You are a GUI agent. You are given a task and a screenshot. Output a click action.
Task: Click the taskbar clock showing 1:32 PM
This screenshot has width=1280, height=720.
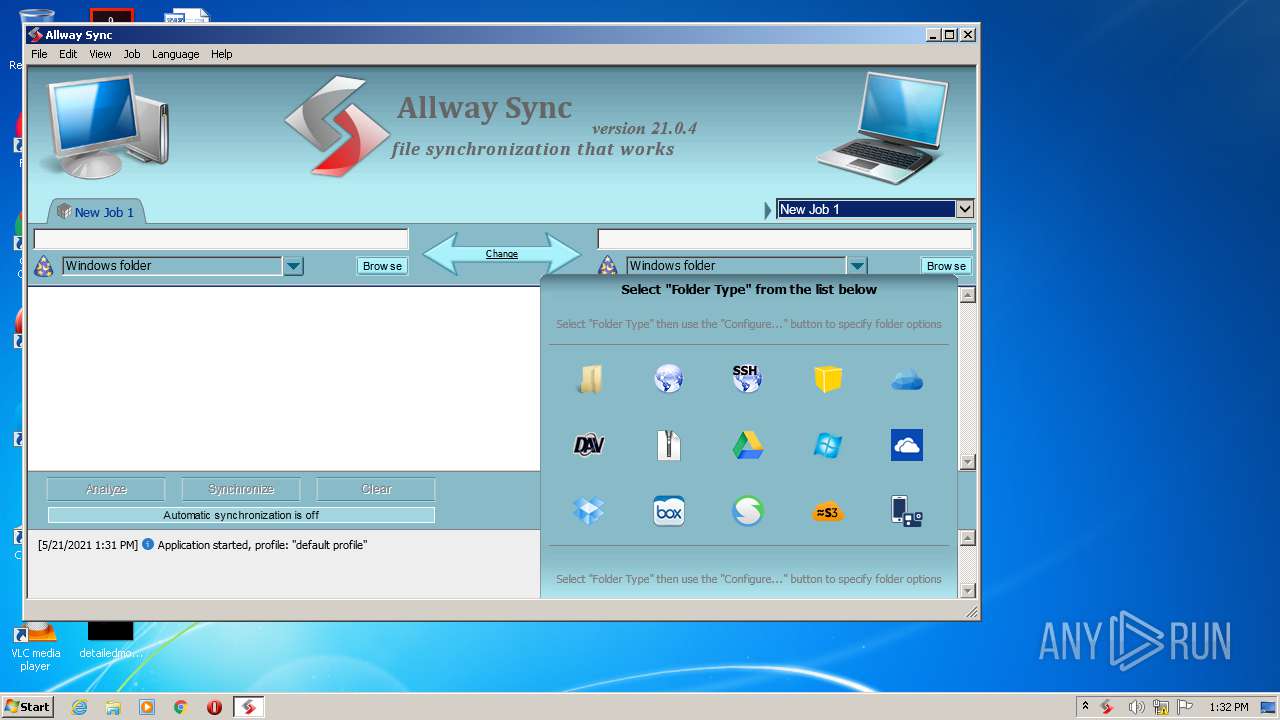tap(1228, 707)
